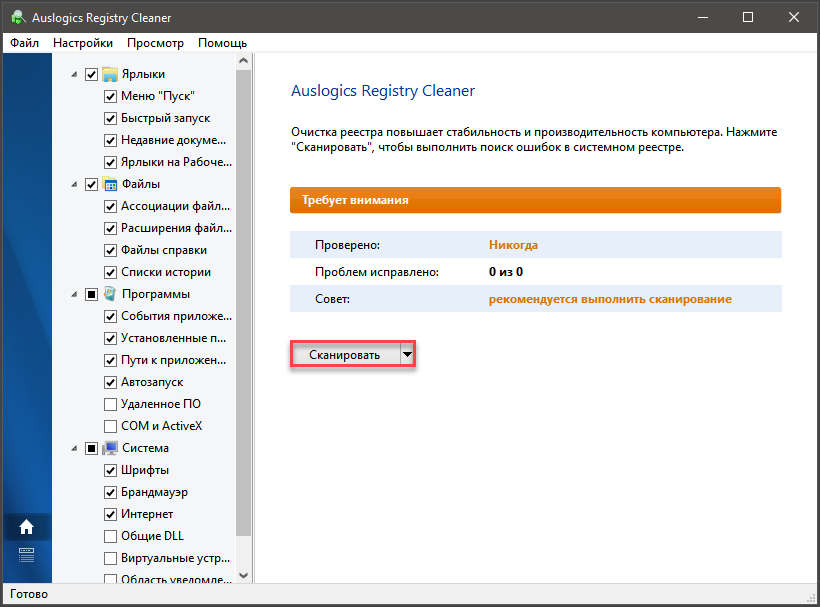The image size is (820, 607).
Task: Open the Просмотр menu
Action: (x=155, y=43)
